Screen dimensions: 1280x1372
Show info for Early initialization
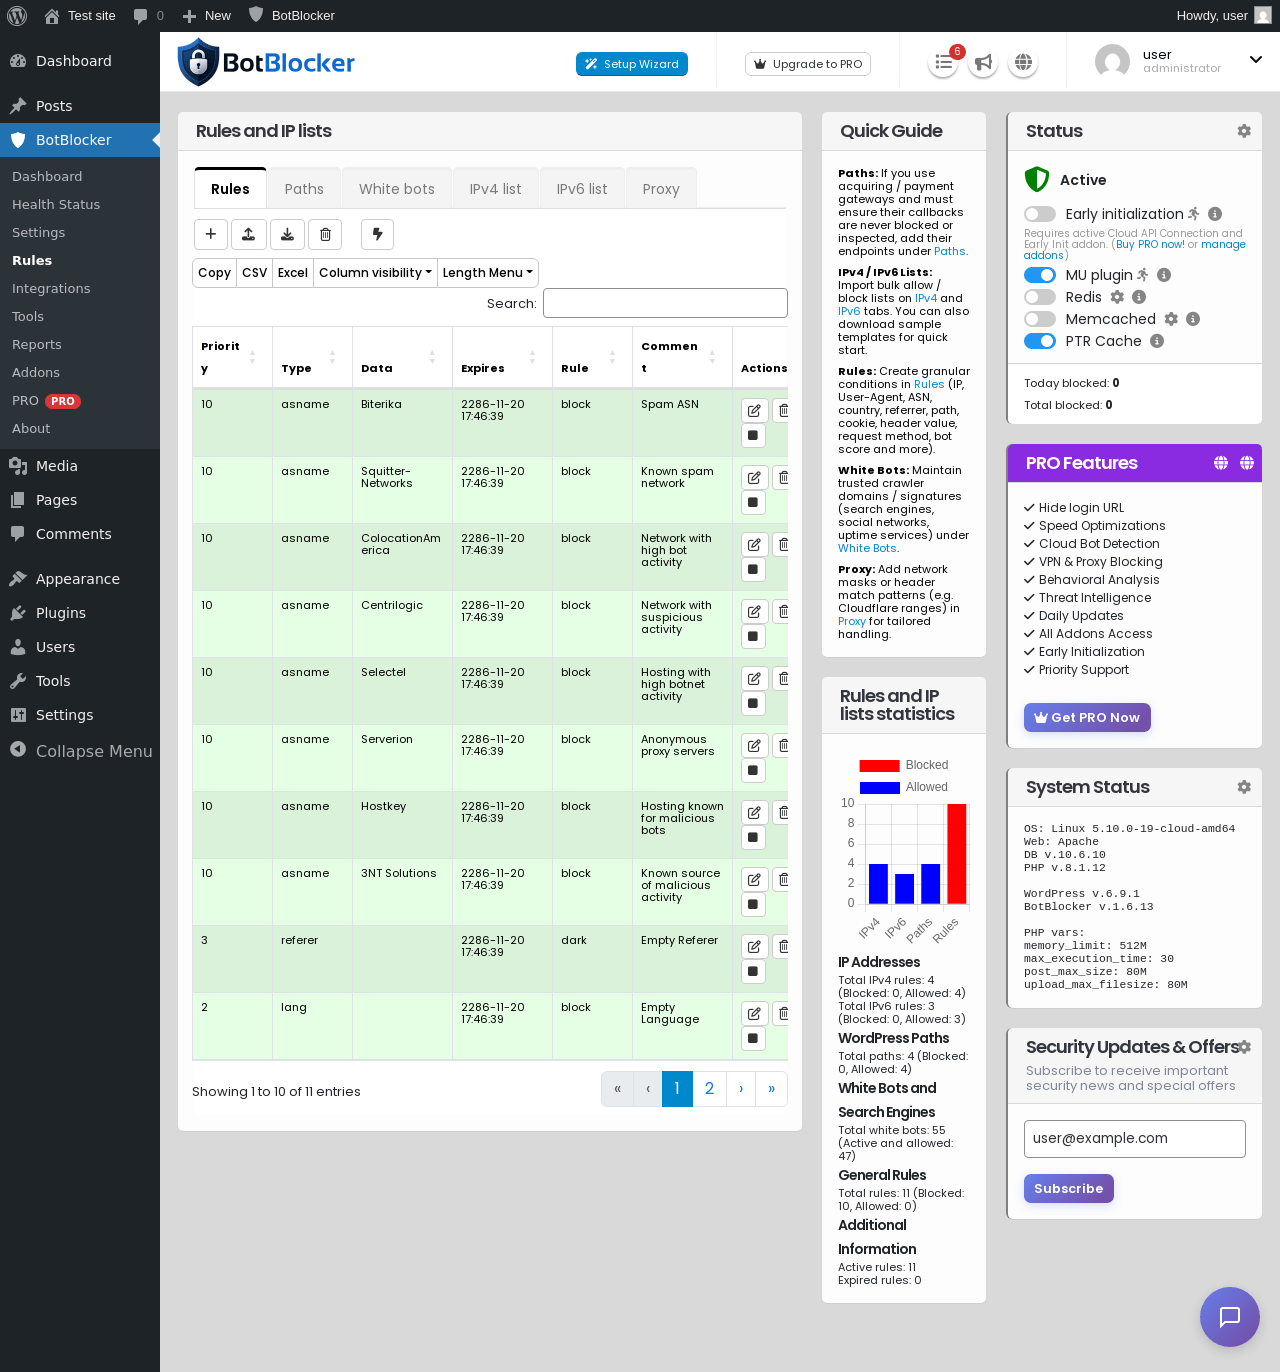[1215, 214]
